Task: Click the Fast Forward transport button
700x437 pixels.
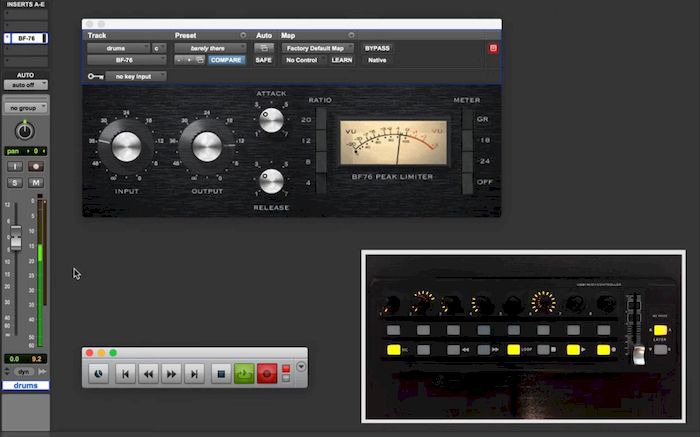Action: pos(171,374)
